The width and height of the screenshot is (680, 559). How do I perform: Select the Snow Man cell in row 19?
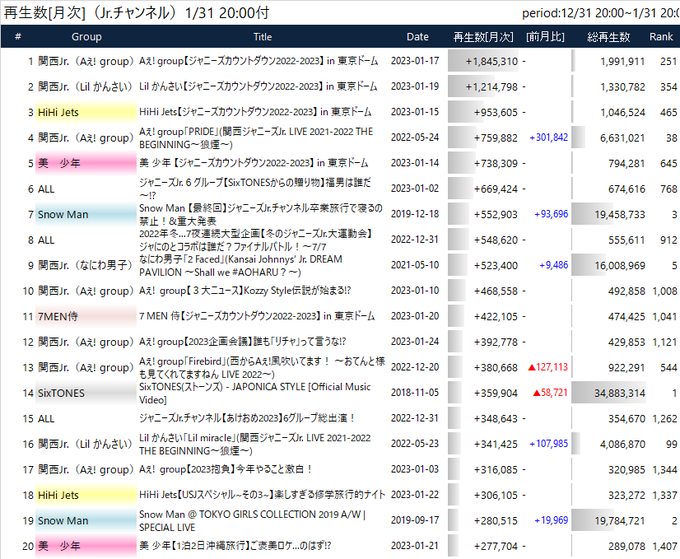click(86, 521)
